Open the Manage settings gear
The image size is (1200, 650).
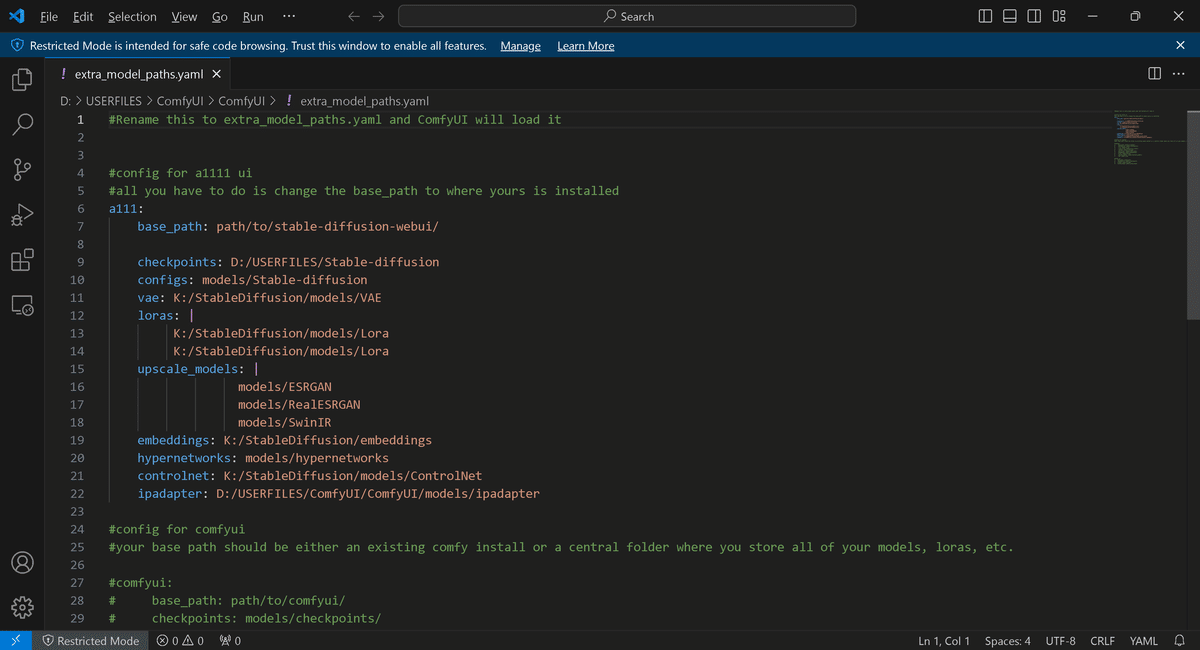tap(22, 607)
